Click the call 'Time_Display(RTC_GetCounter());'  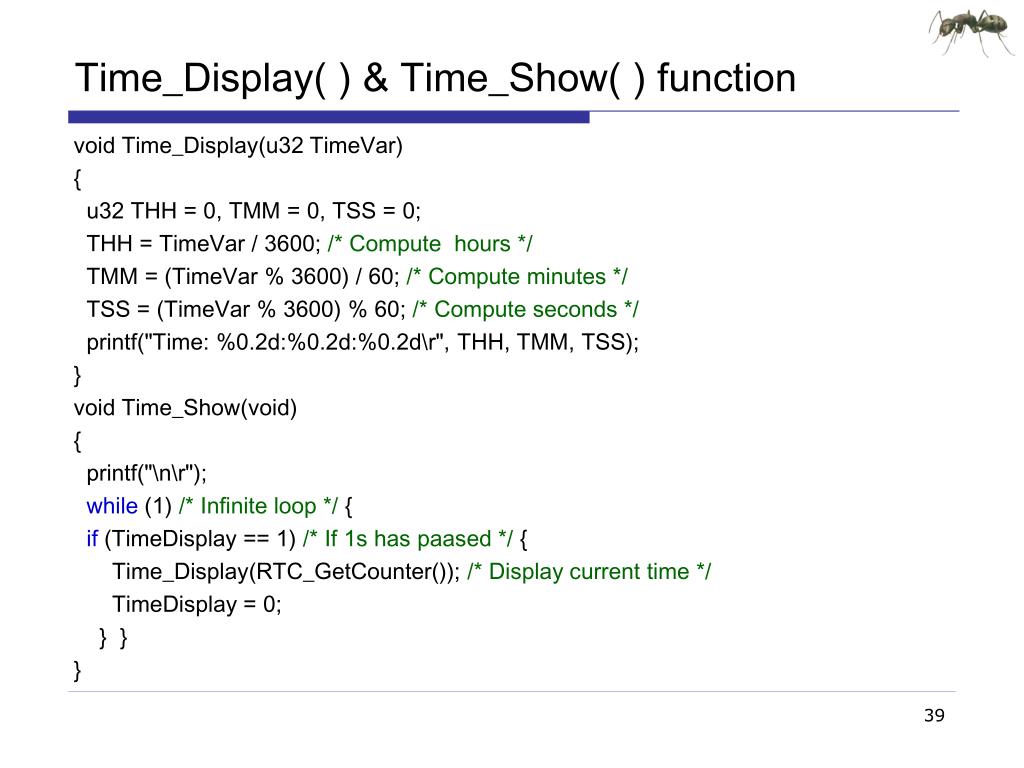click(x=286, y=572)
